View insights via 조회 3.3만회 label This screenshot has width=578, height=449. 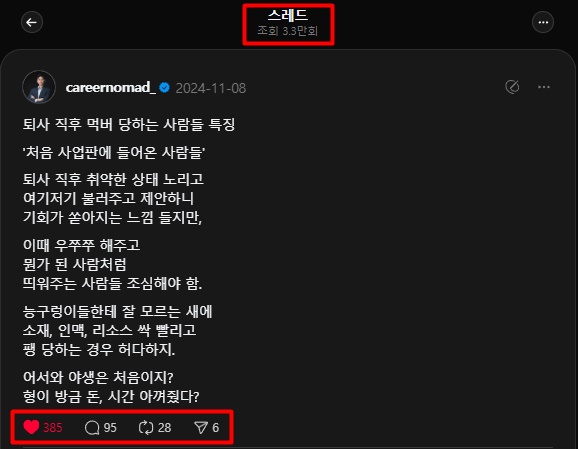coord(288,31)
